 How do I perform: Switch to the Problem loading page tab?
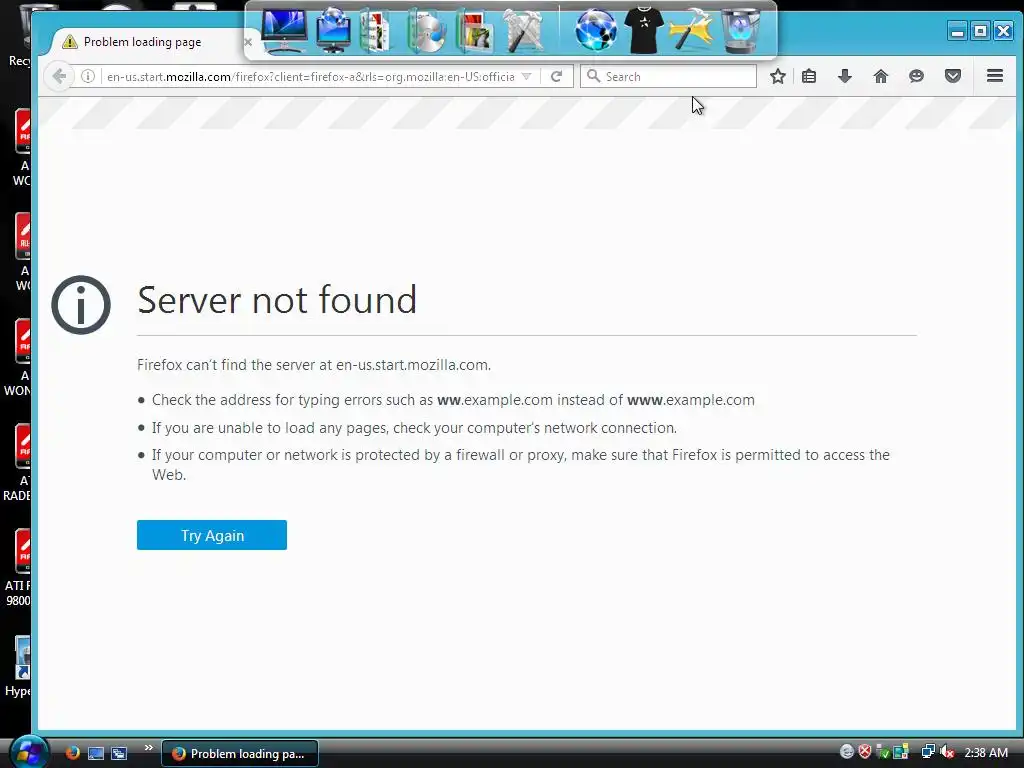[x=142, y=42]
